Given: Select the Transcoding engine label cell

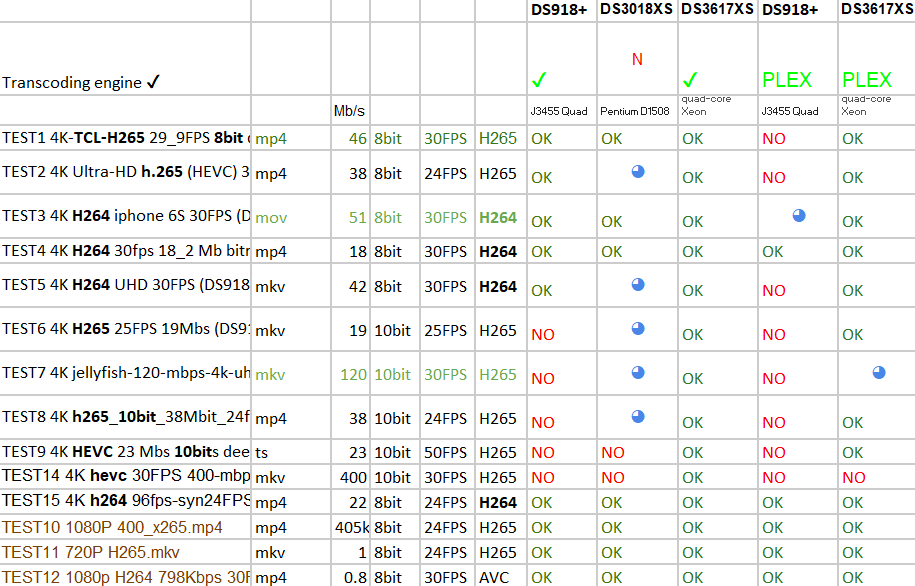Looking at the screenshot, I should [125, 59].
